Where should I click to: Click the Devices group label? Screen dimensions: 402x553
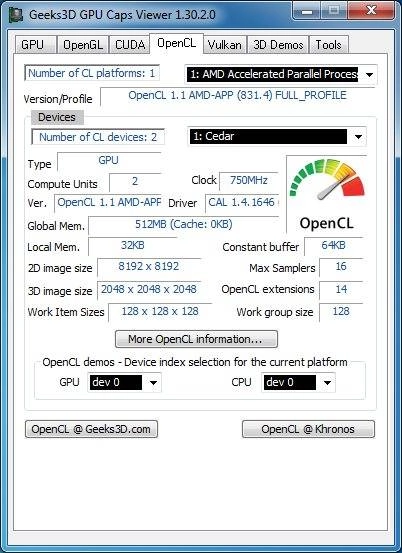57,117
